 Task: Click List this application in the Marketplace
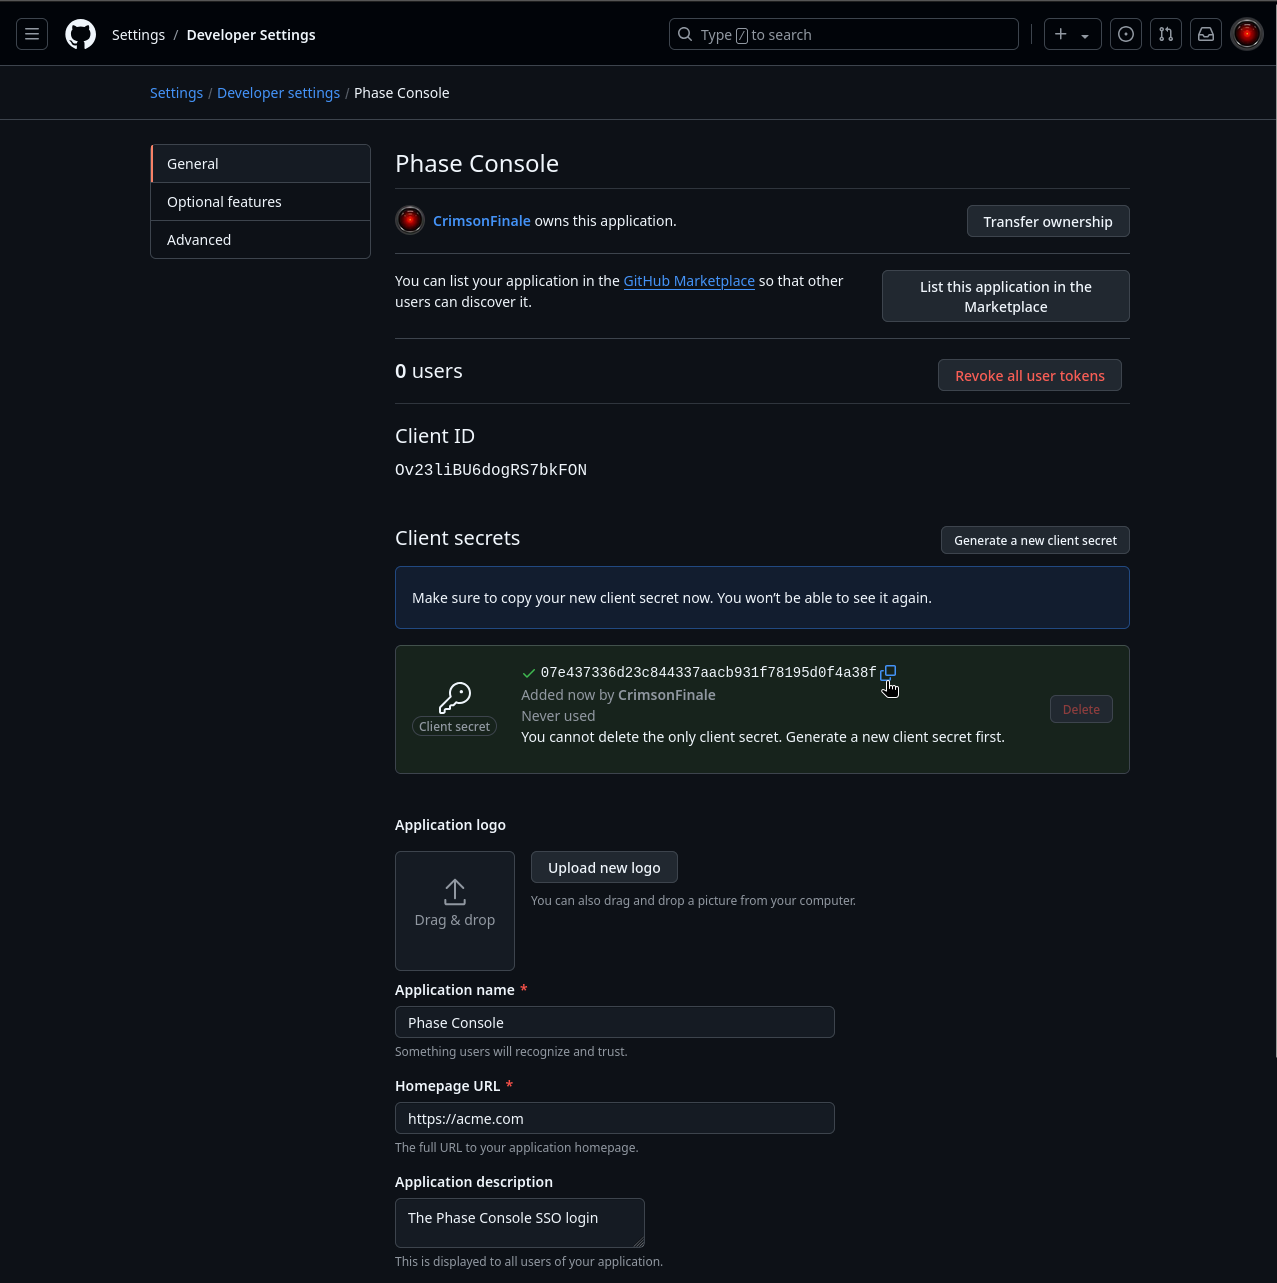(x=1006, y=296)
